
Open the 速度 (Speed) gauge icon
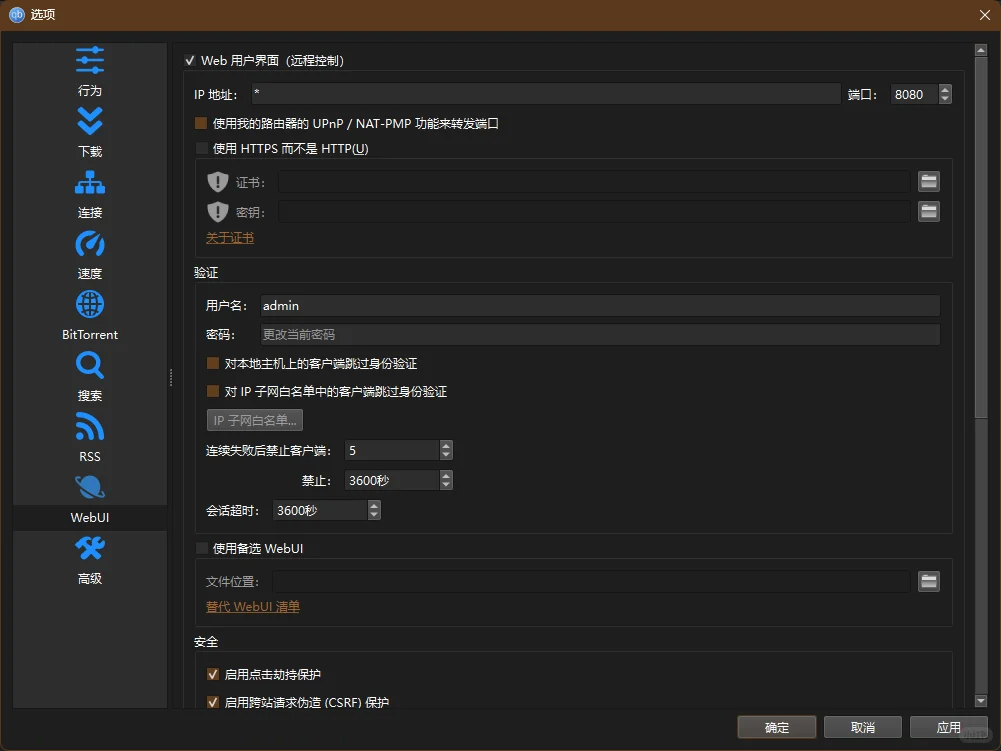coord(89,243)
